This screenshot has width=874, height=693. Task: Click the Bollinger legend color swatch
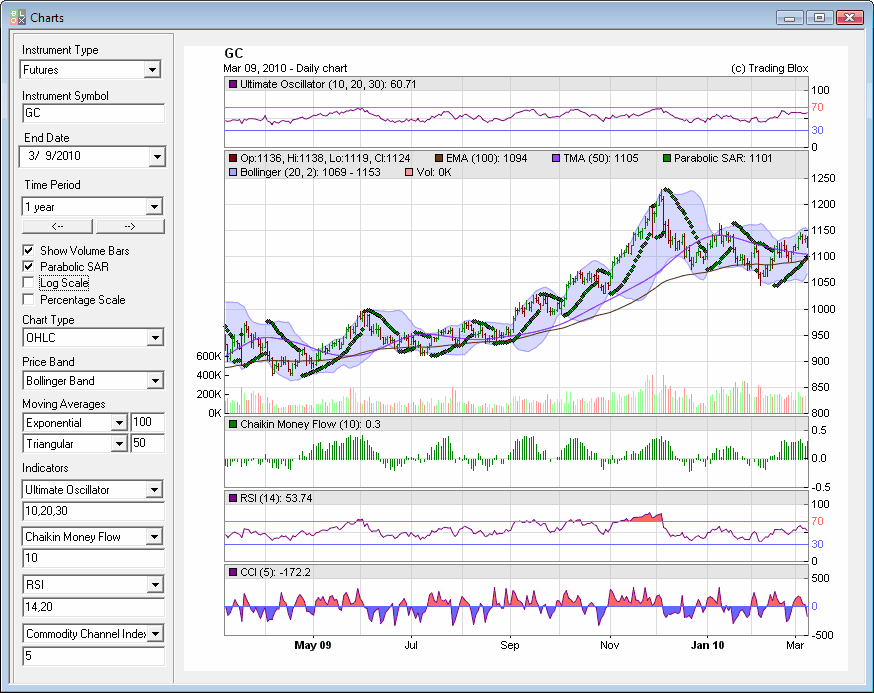(233, 172)
